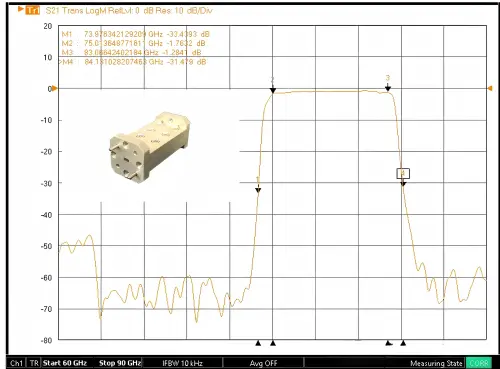This screenshot has width=500, height=369.
Task: Click marker 1's bottom-axis triangle
Action: [x=258, y=343]
